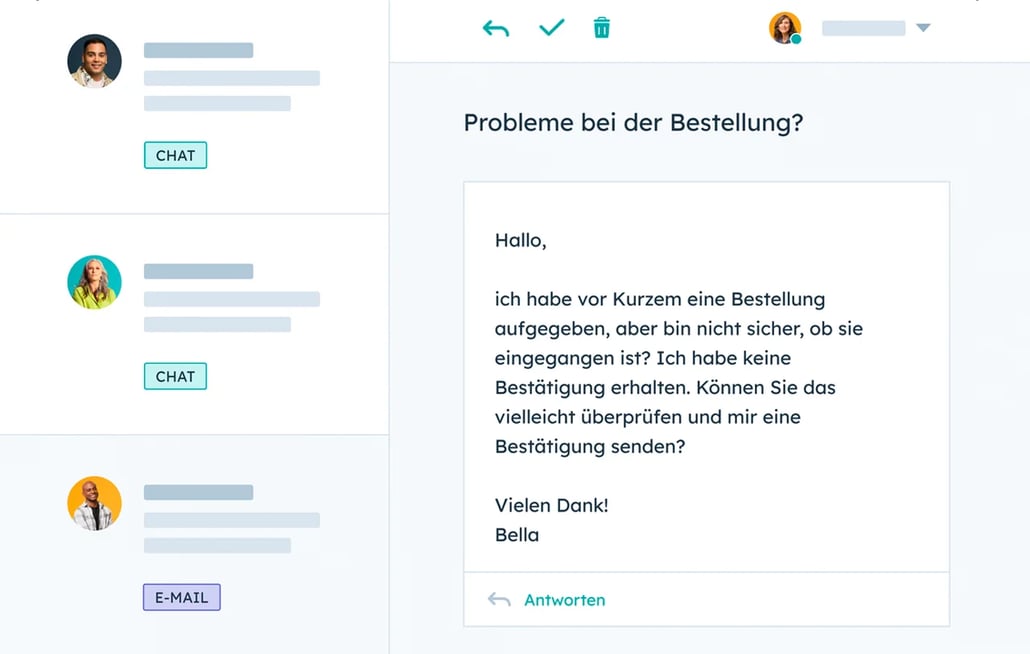Click the green status dot on the agent avatar
The image size is (1030, 654).
coord(797,38)
